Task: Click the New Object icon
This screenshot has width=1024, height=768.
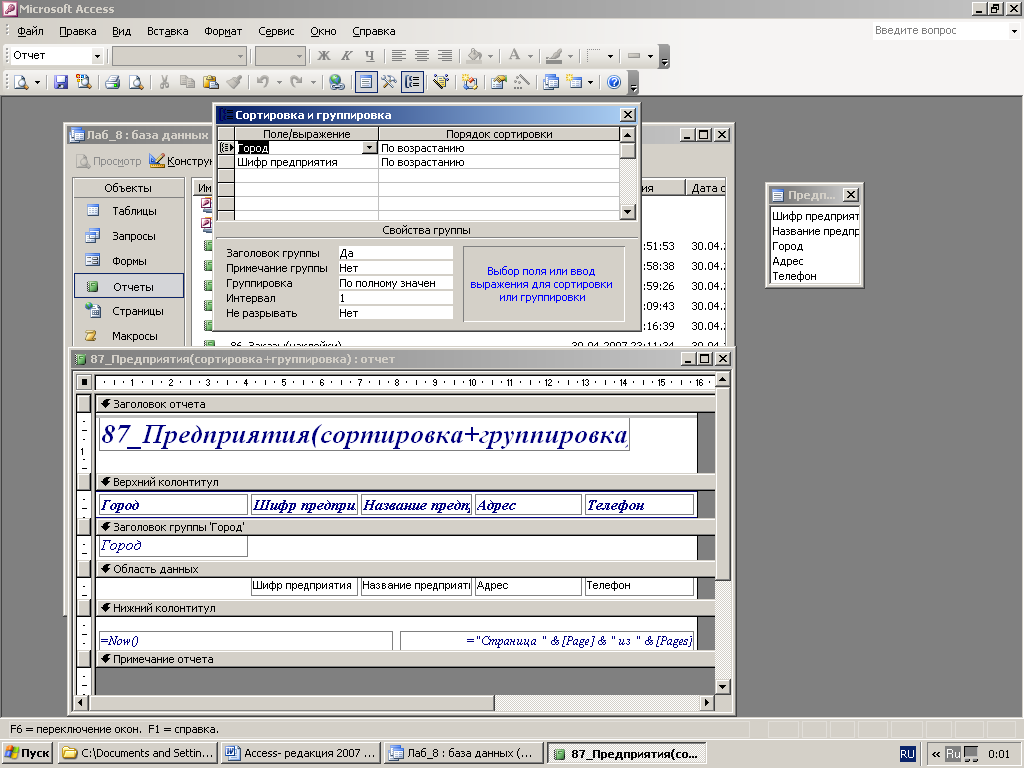Action: [575, 82]
